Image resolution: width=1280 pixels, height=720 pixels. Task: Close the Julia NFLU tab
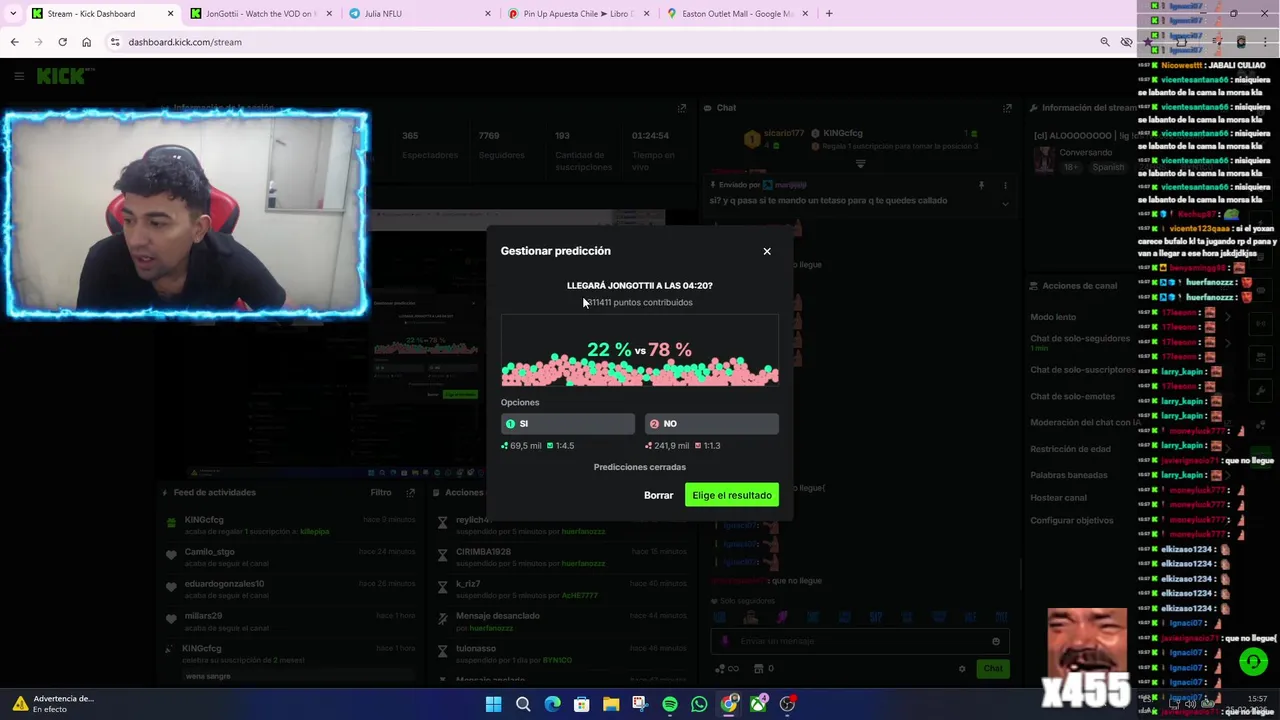(x=488, y=14)
